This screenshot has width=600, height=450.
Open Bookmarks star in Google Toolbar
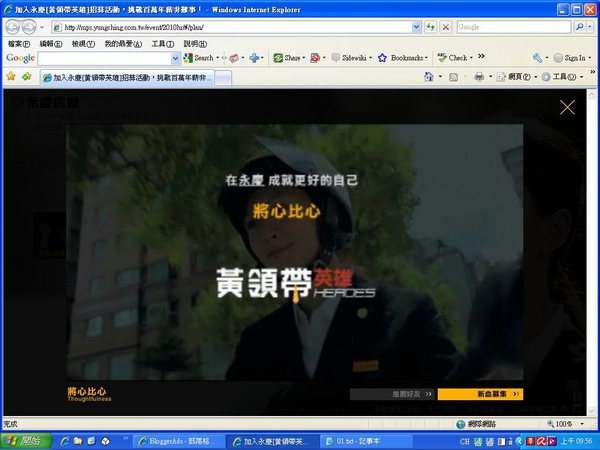point(401,58)
